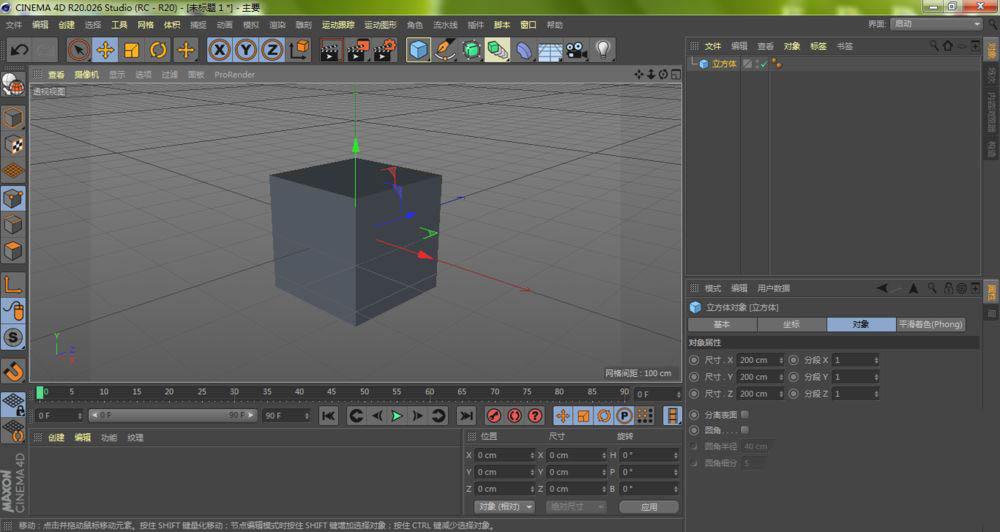Select the 立方体 object in object manager

(724, 64)
